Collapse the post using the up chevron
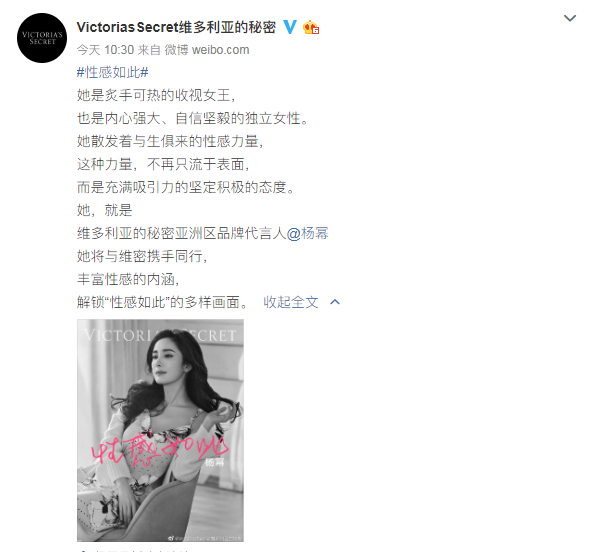 (x=335, y=302)
